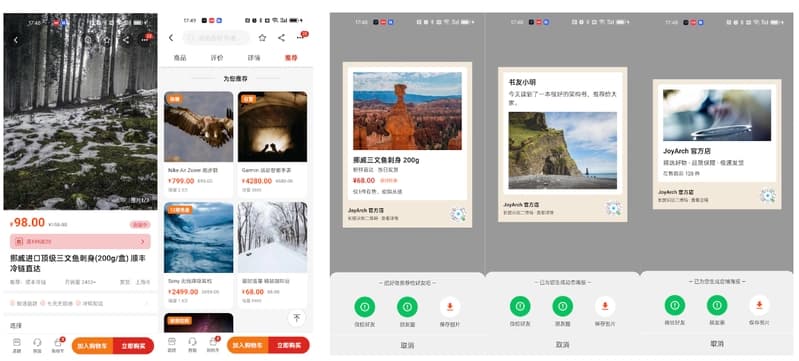The image size is (799, 361).
Task: Tap the 为您推荐 section heading
Action: click(235, 79)
